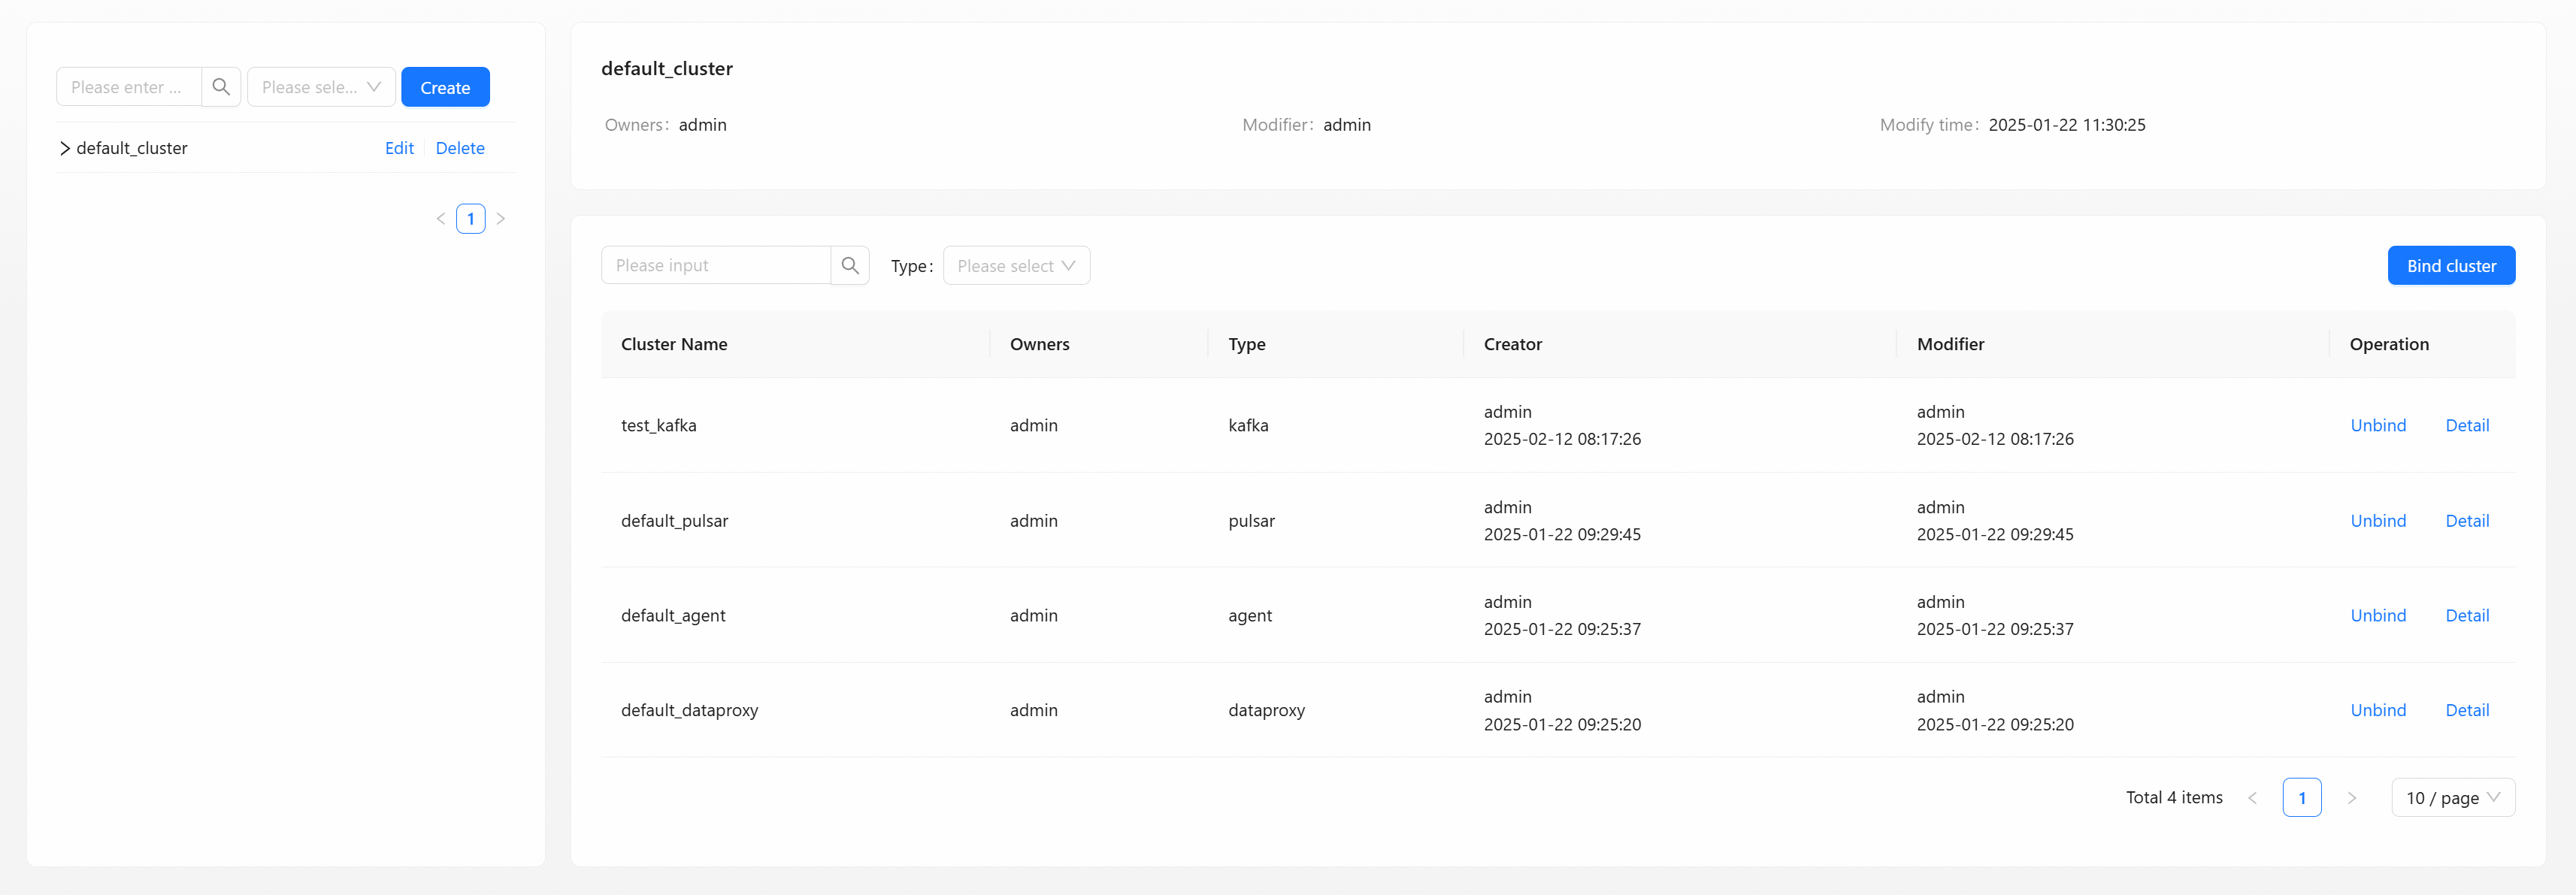
Task: Open the Type 'Please select' dropdown
Action: pyautogui.click(x=1015, y=265)
